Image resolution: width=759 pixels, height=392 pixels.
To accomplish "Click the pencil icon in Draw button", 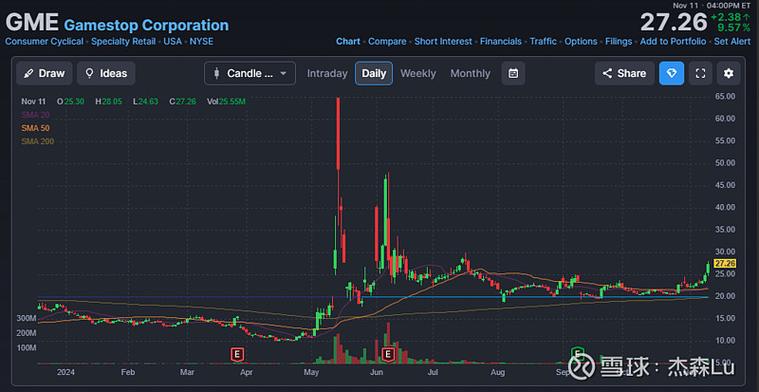I will click(29, 74).
